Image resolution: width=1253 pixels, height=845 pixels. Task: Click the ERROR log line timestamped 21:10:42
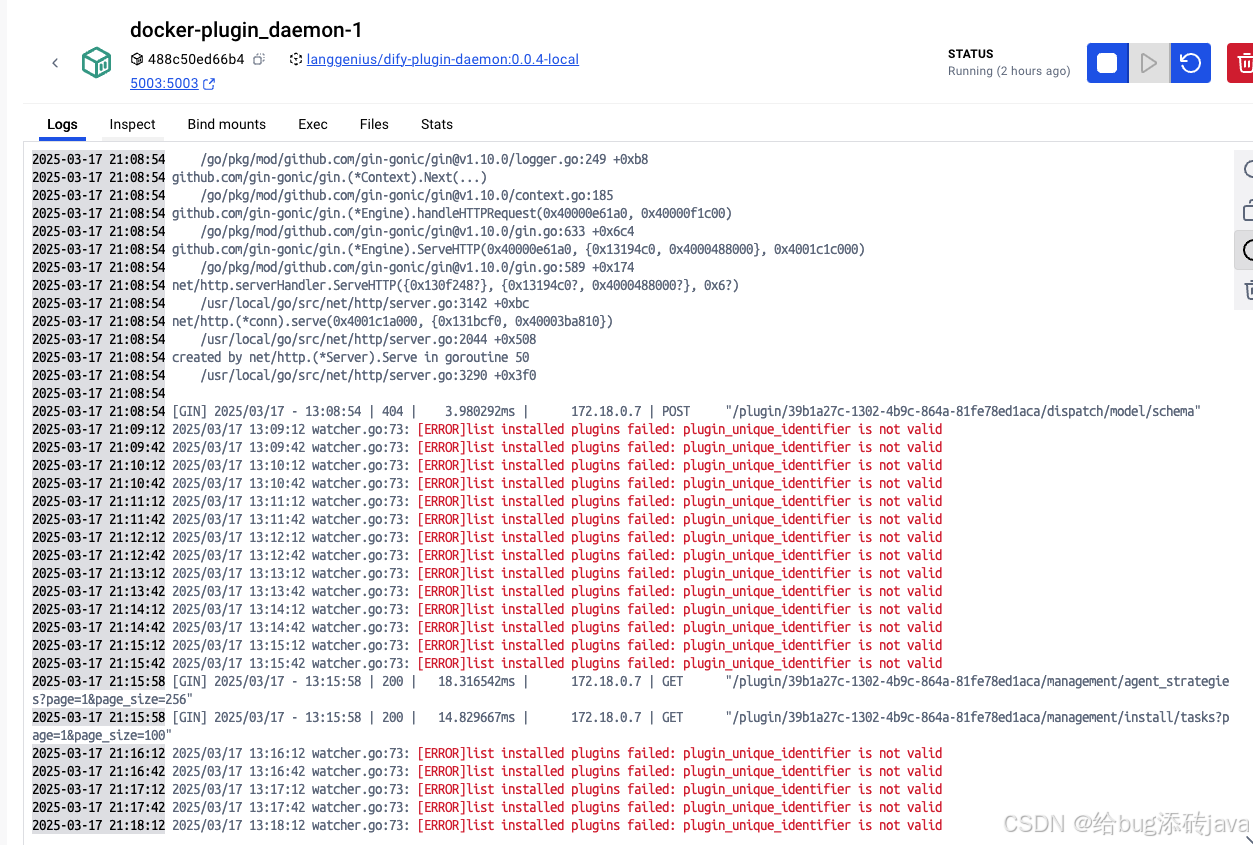click(x=487, y=483)
